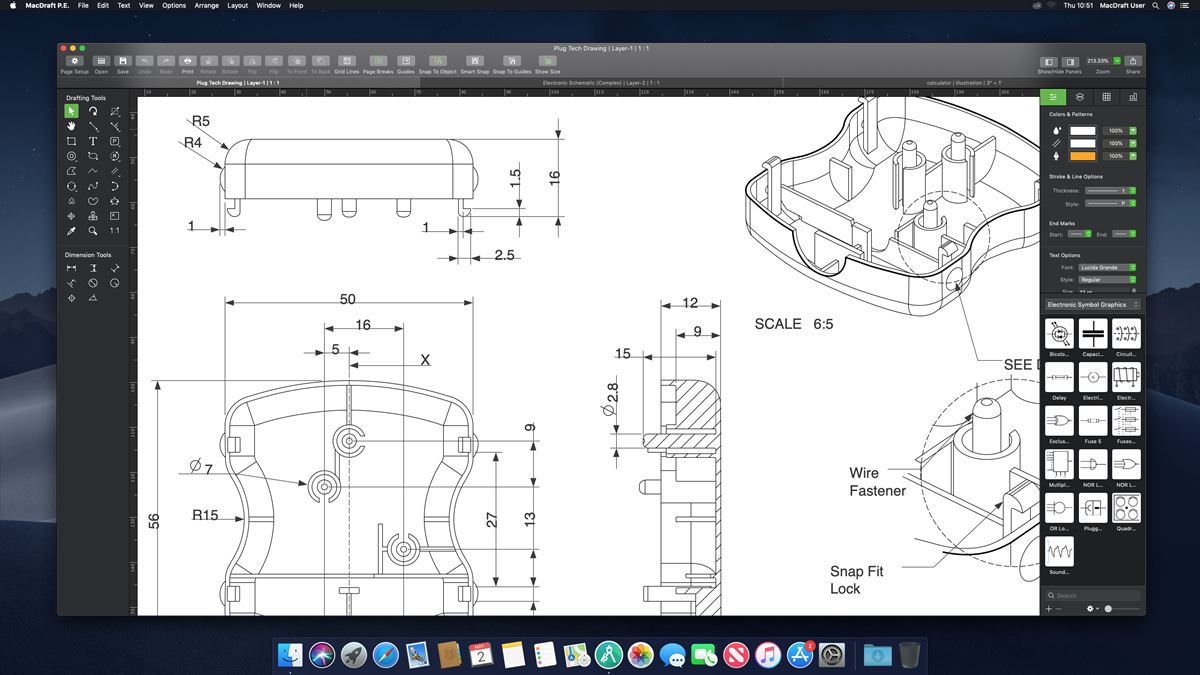
Task: Switch to Electronic Schematic document tab
Action: click(600, 83)
